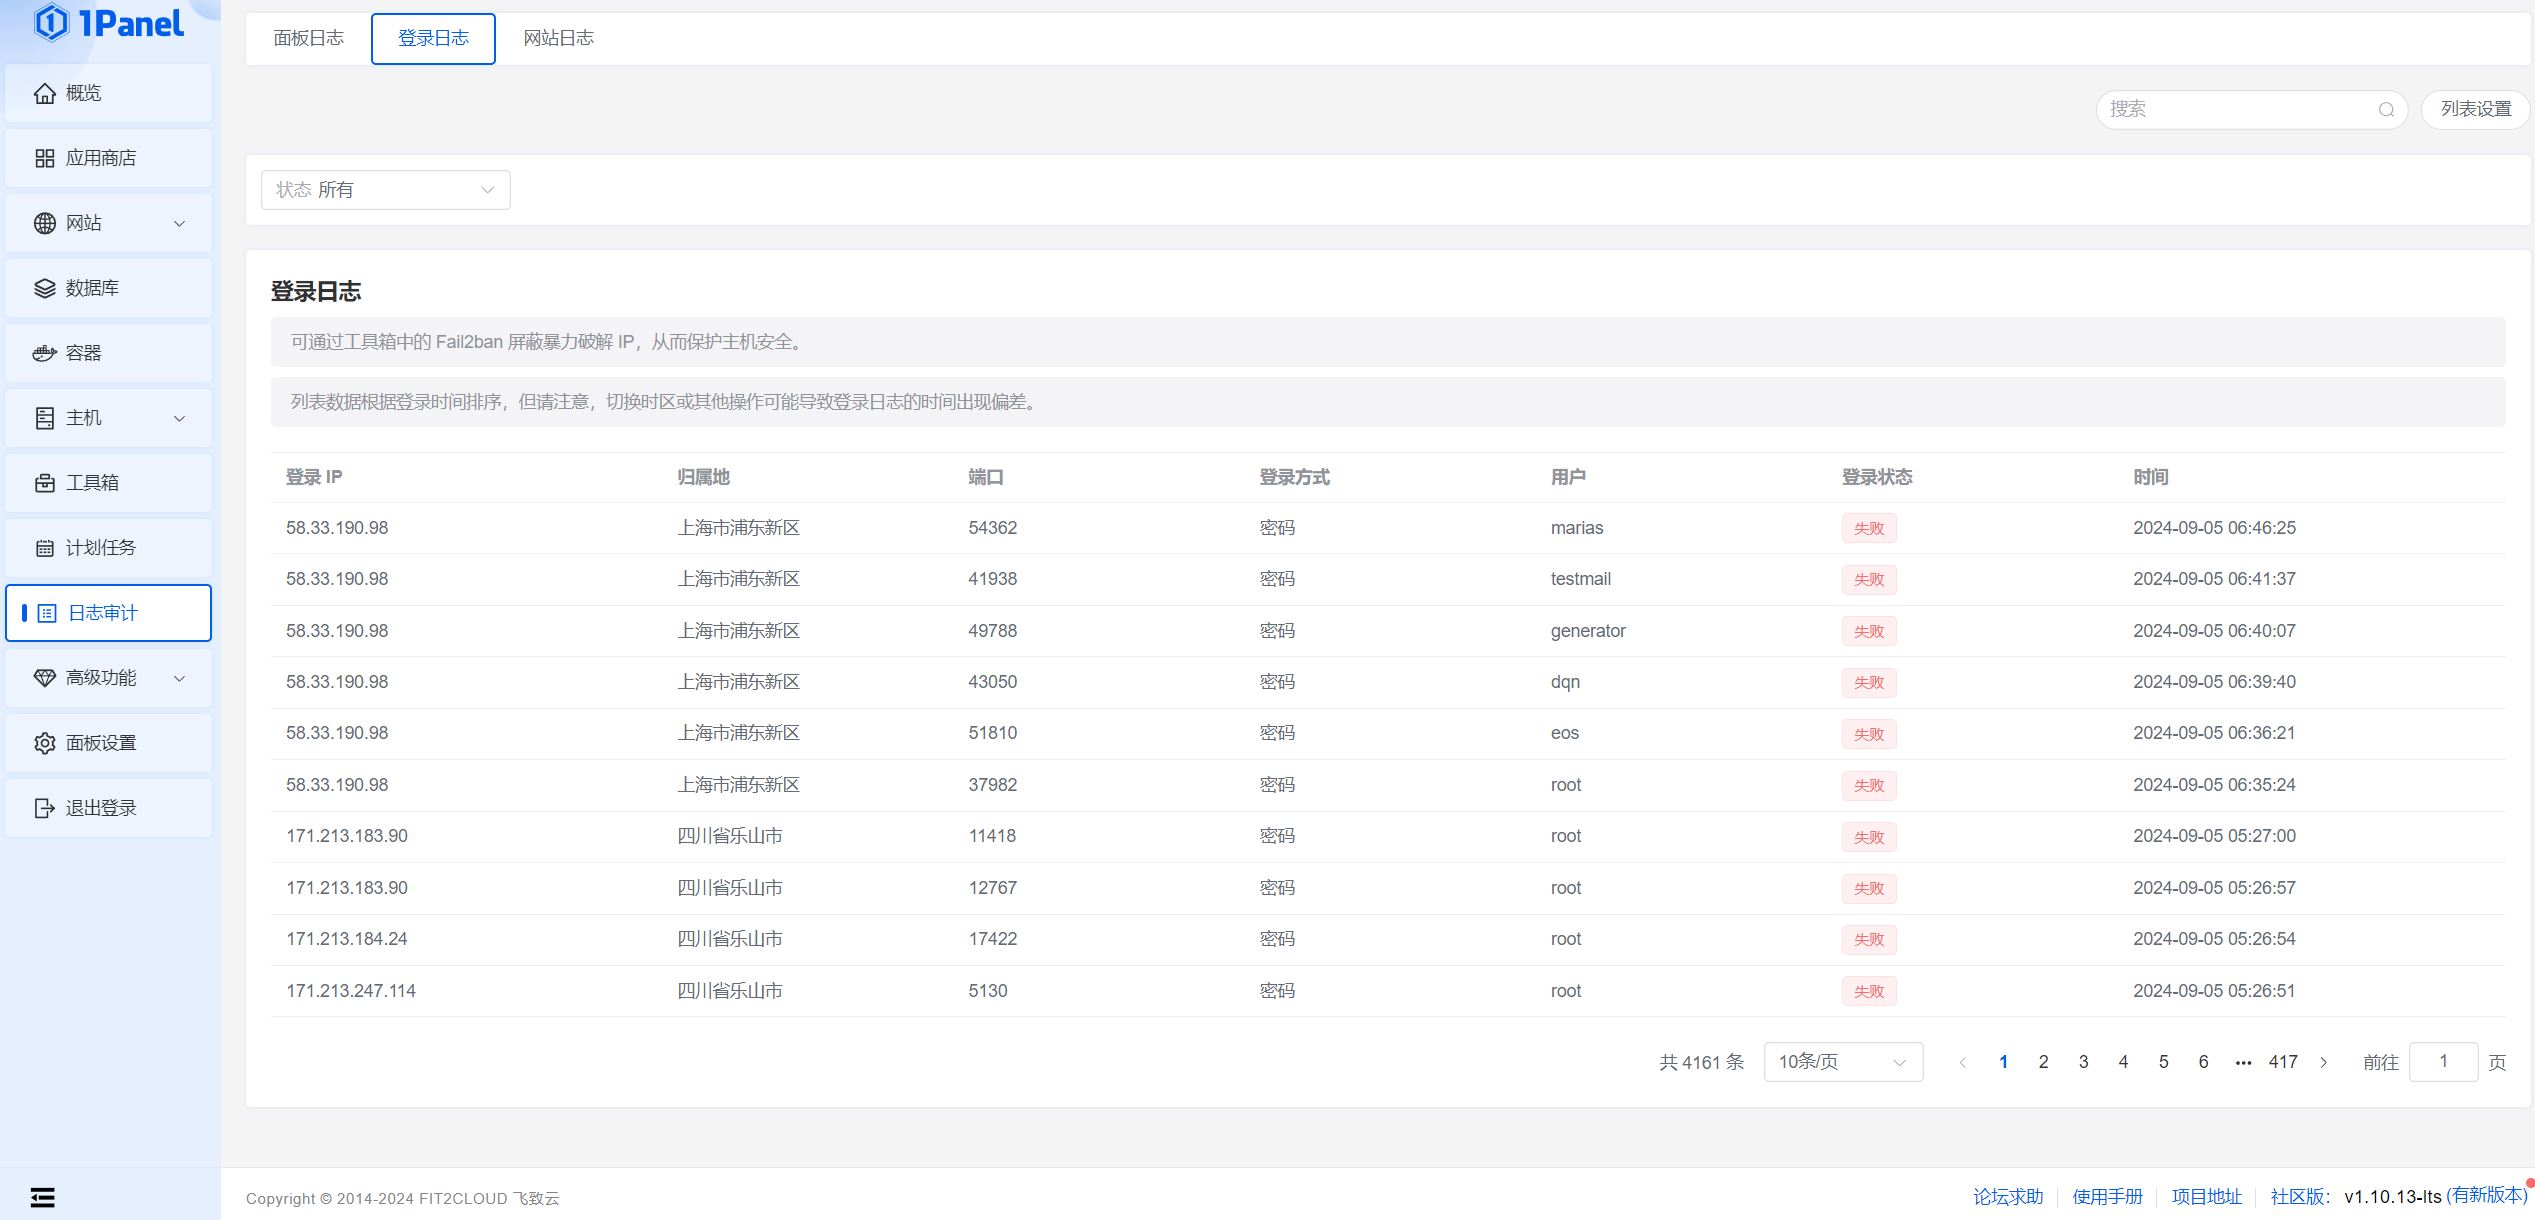Open 应用商店 grid icon in sidebar

pyautogui.click(x=44, y=158)
